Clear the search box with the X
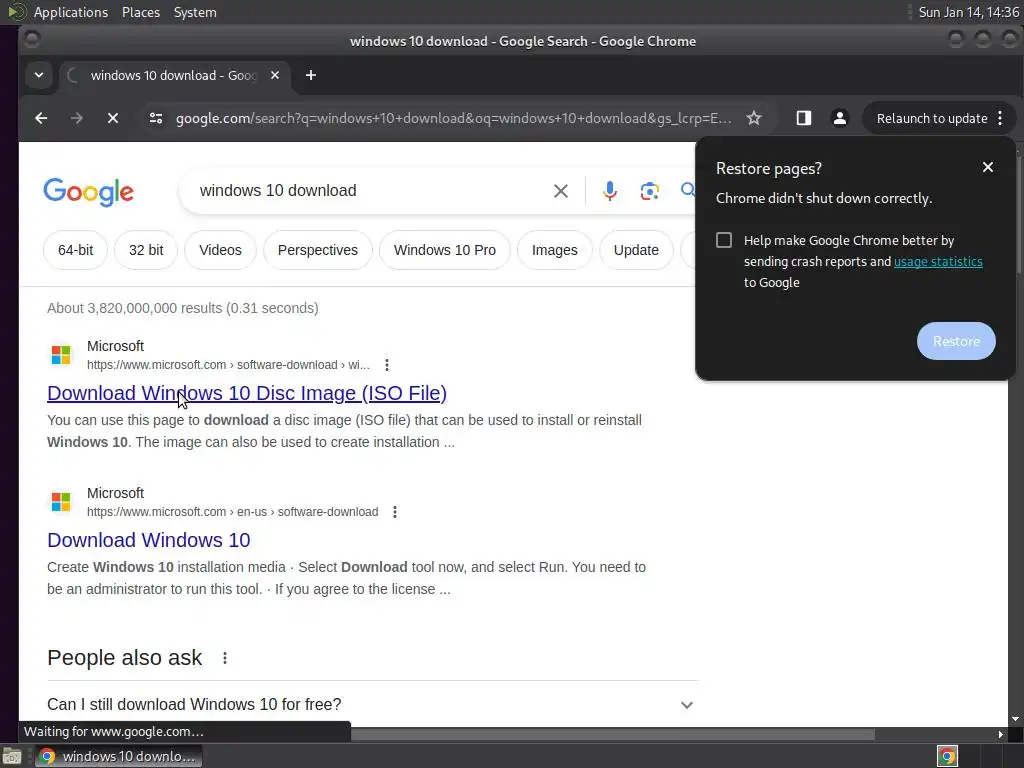The height and width of the screenshot is (768, 1024). click(x=560, y=191)
